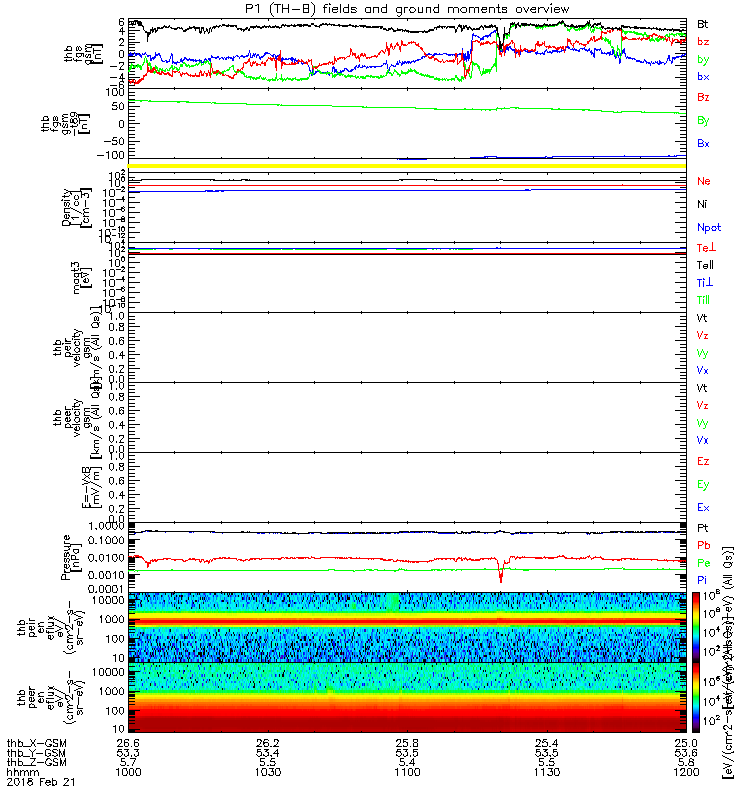Click the Pressure [nPa] axis label
Screen dimensions: 750x800
click(70, 557)
